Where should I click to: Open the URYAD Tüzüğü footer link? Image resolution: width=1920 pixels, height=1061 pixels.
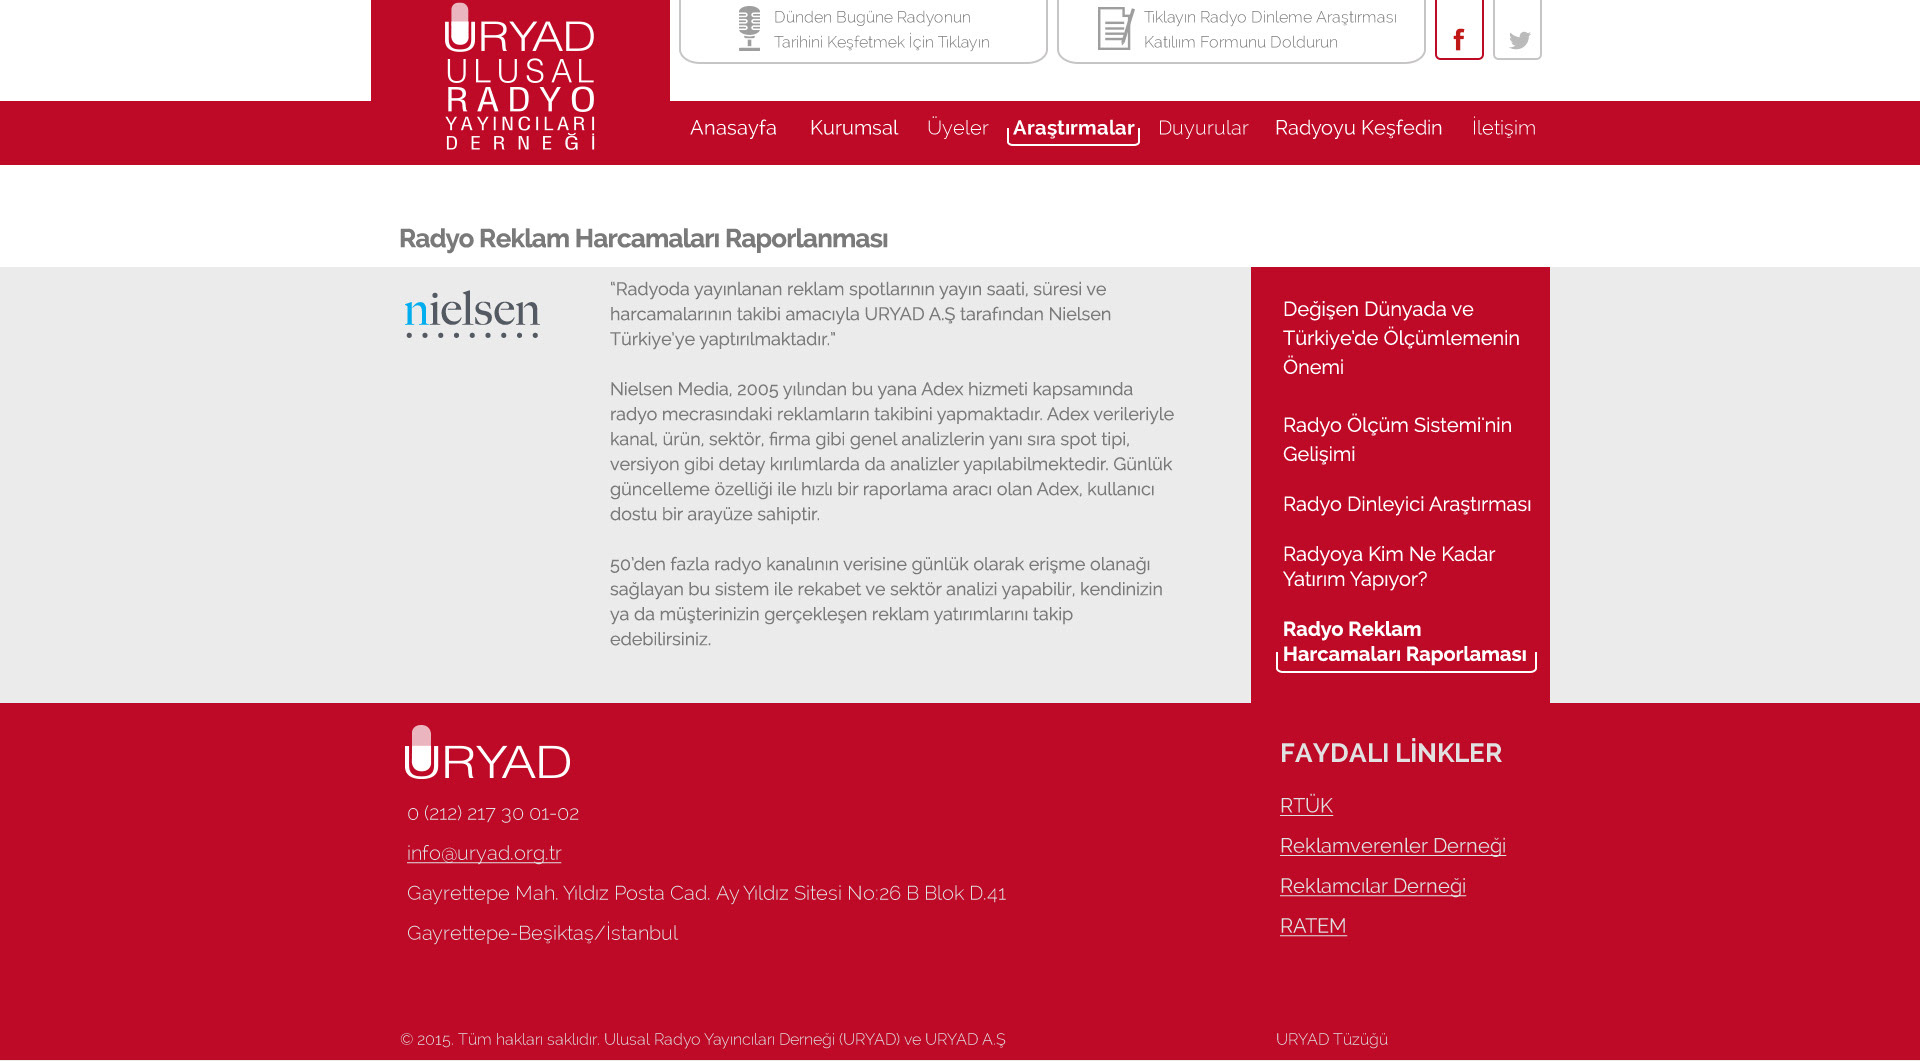1332,1040
